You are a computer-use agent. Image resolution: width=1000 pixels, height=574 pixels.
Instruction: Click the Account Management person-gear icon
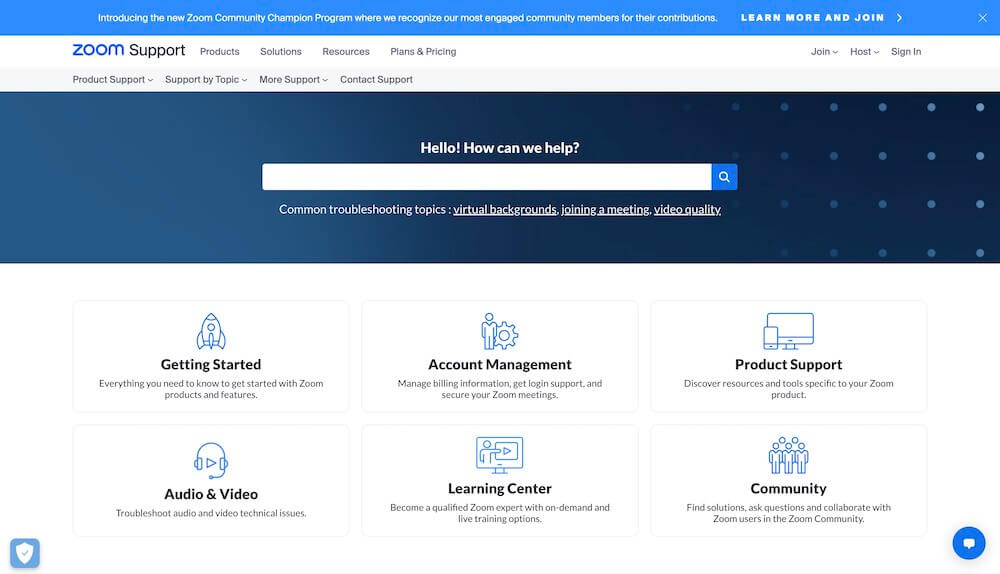point(499,332)
